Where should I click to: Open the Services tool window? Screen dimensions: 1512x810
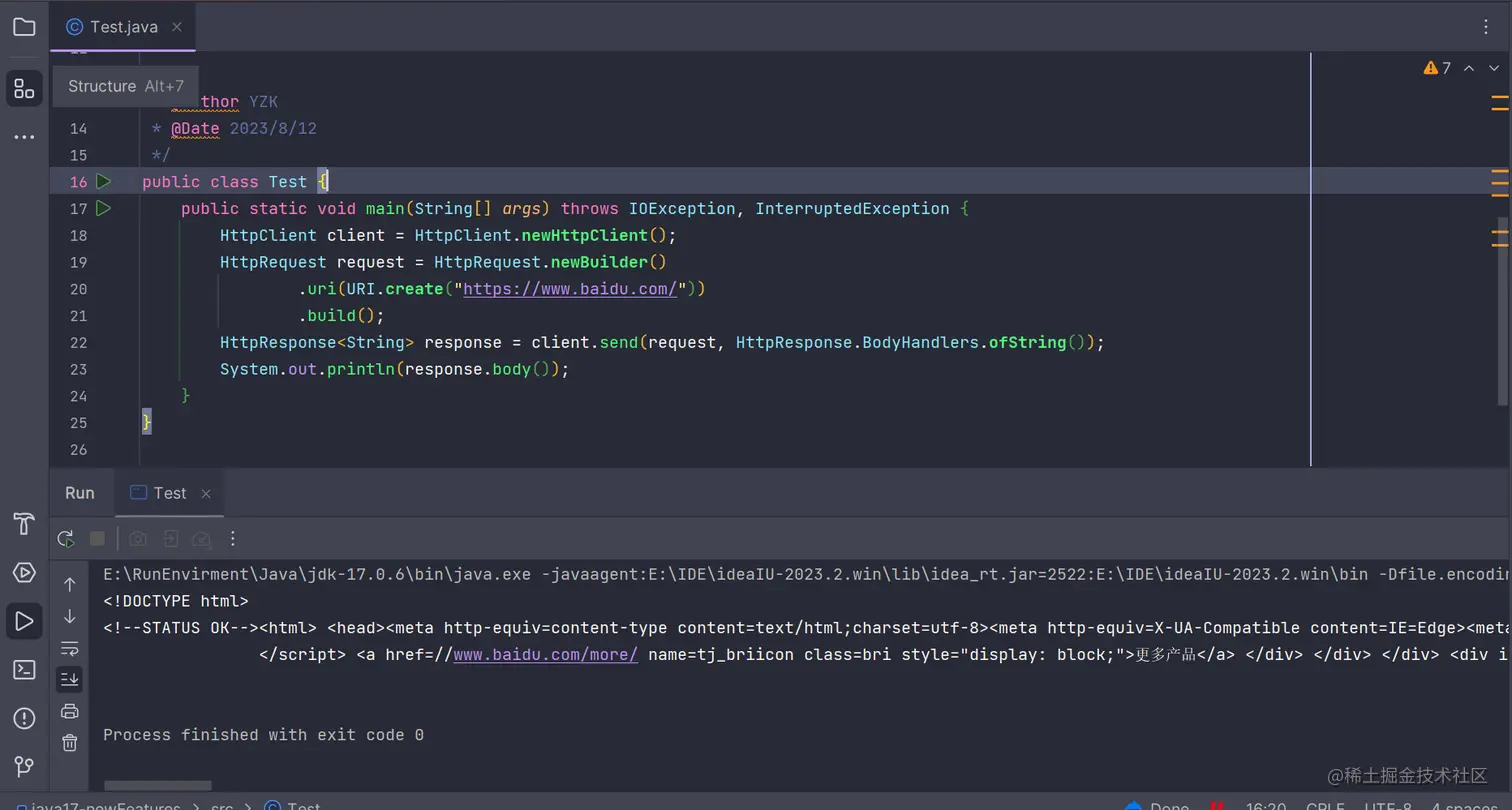[x=24, y=572]
